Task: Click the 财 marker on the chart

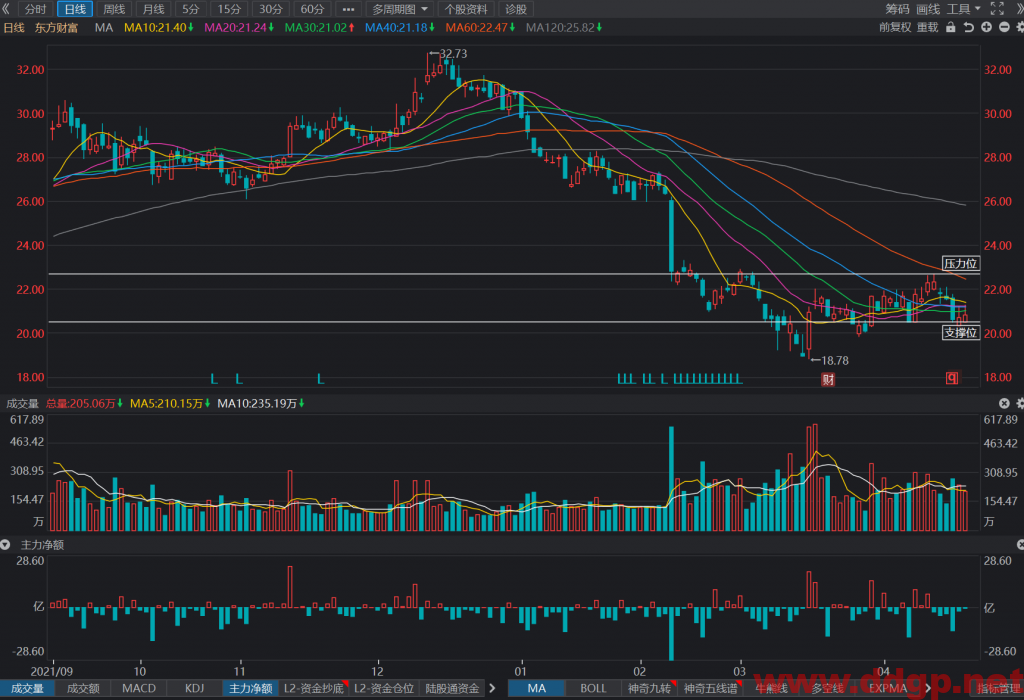Action: (828, 379)
